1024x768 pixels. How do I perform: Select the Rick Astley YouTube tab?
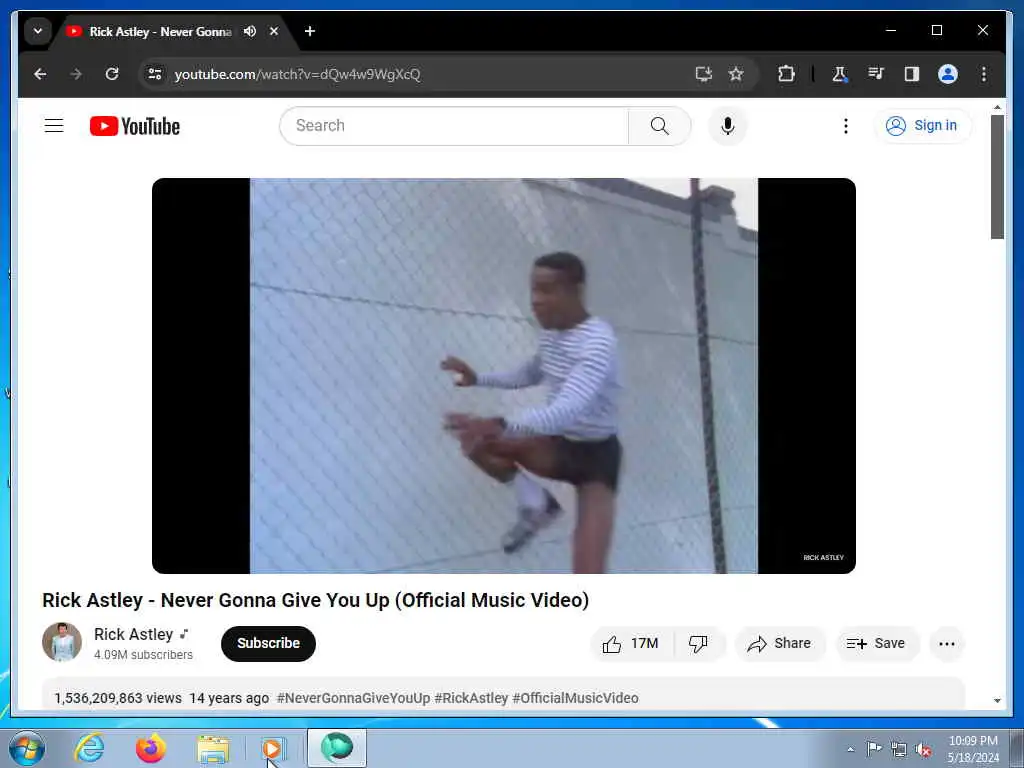[x=160, y=31]
